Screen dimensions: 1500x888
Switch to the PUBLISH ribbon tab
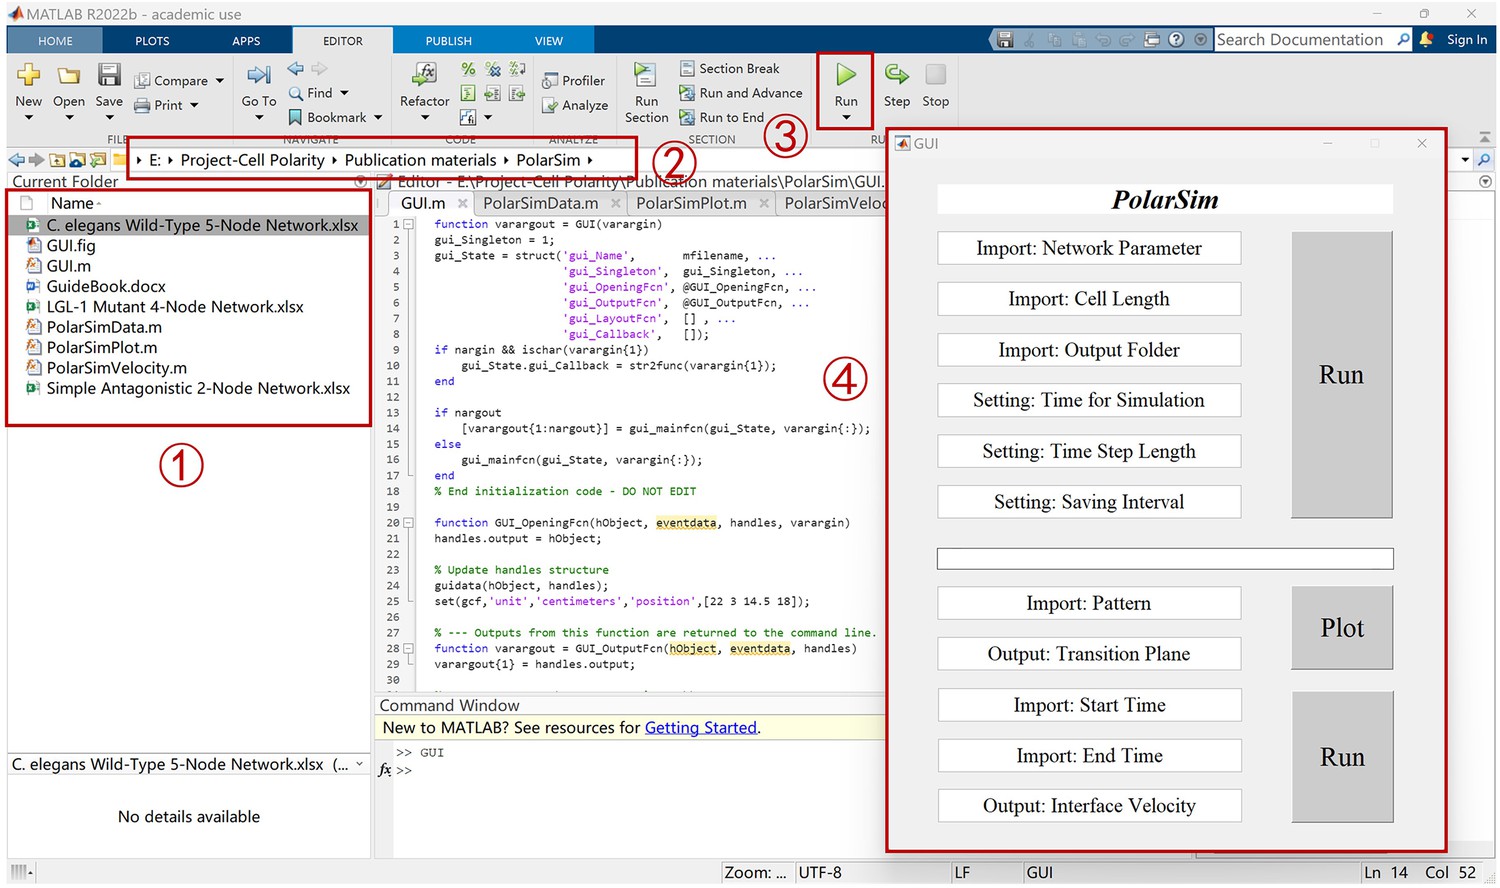(x=448, y=41)
